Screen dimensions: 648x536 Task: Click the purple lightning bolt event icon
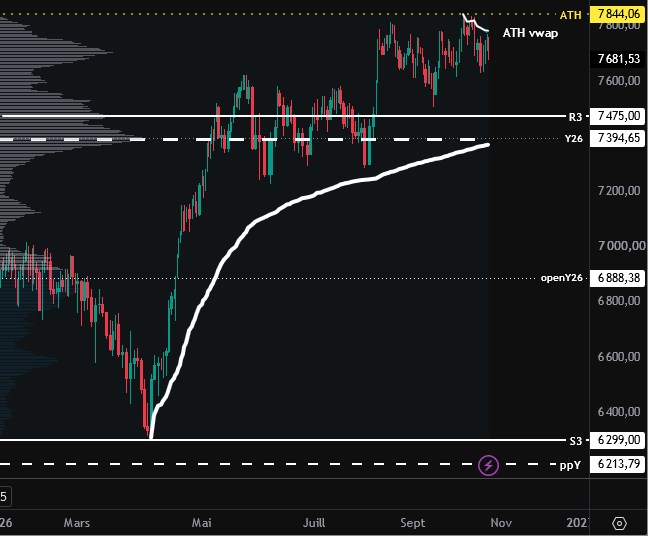488,465
